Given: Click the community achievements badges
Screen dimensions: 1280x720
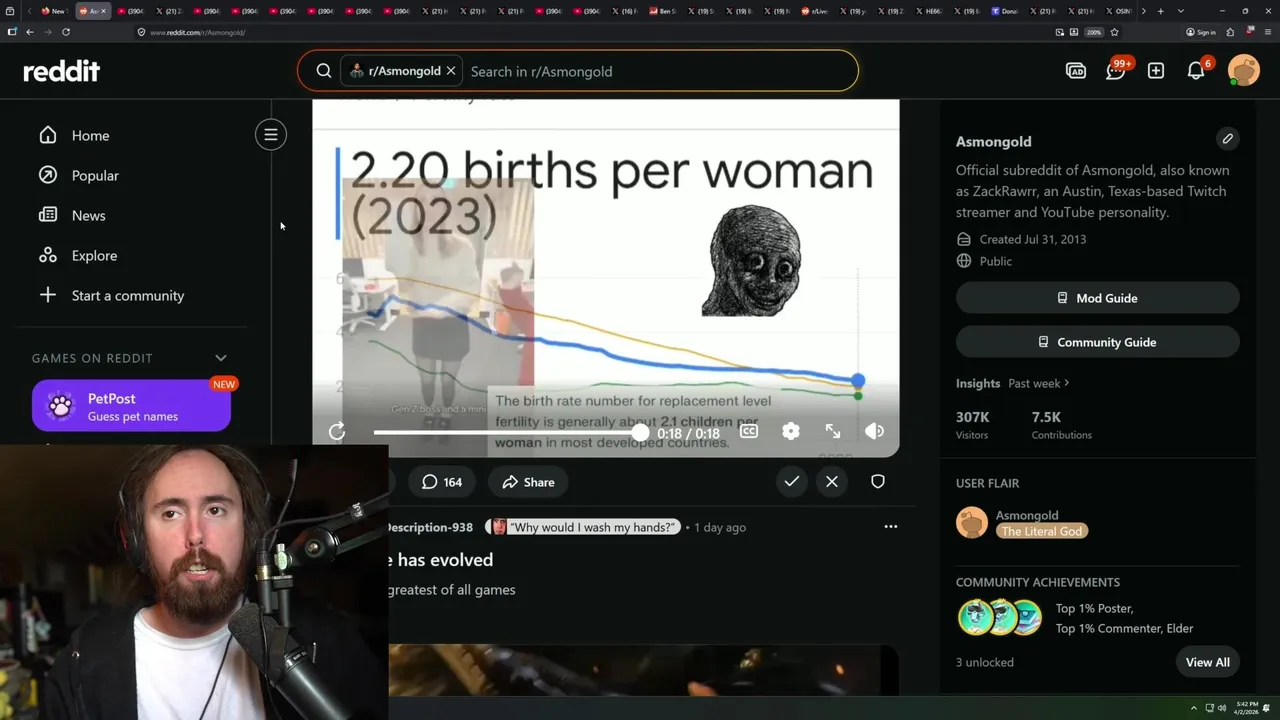Looking at the screenshot, I should pos(1000,618).
